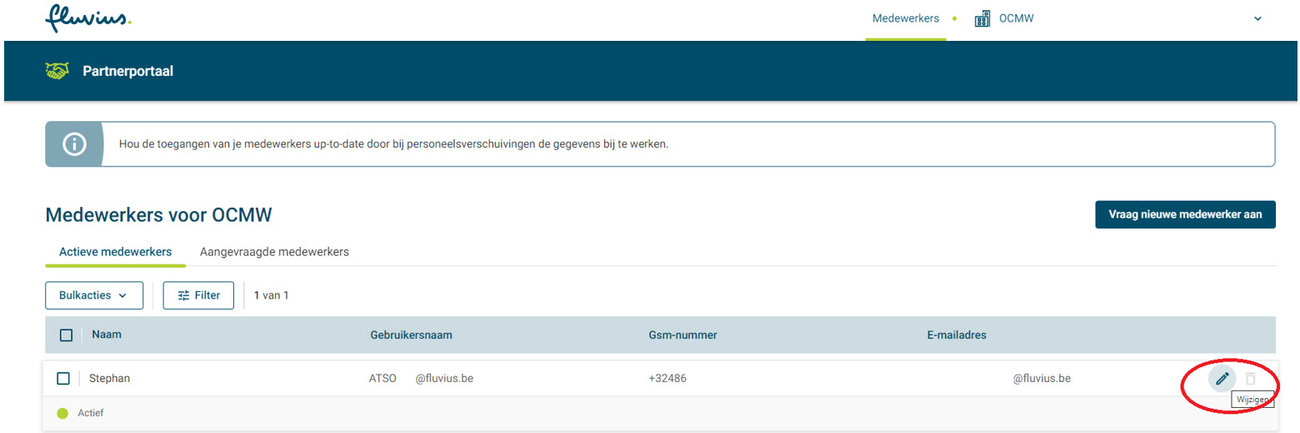Edit Stephan with the pencil icon
Screen dimensions: 1300x433
pyautogui.click(x=1222, y=379)
